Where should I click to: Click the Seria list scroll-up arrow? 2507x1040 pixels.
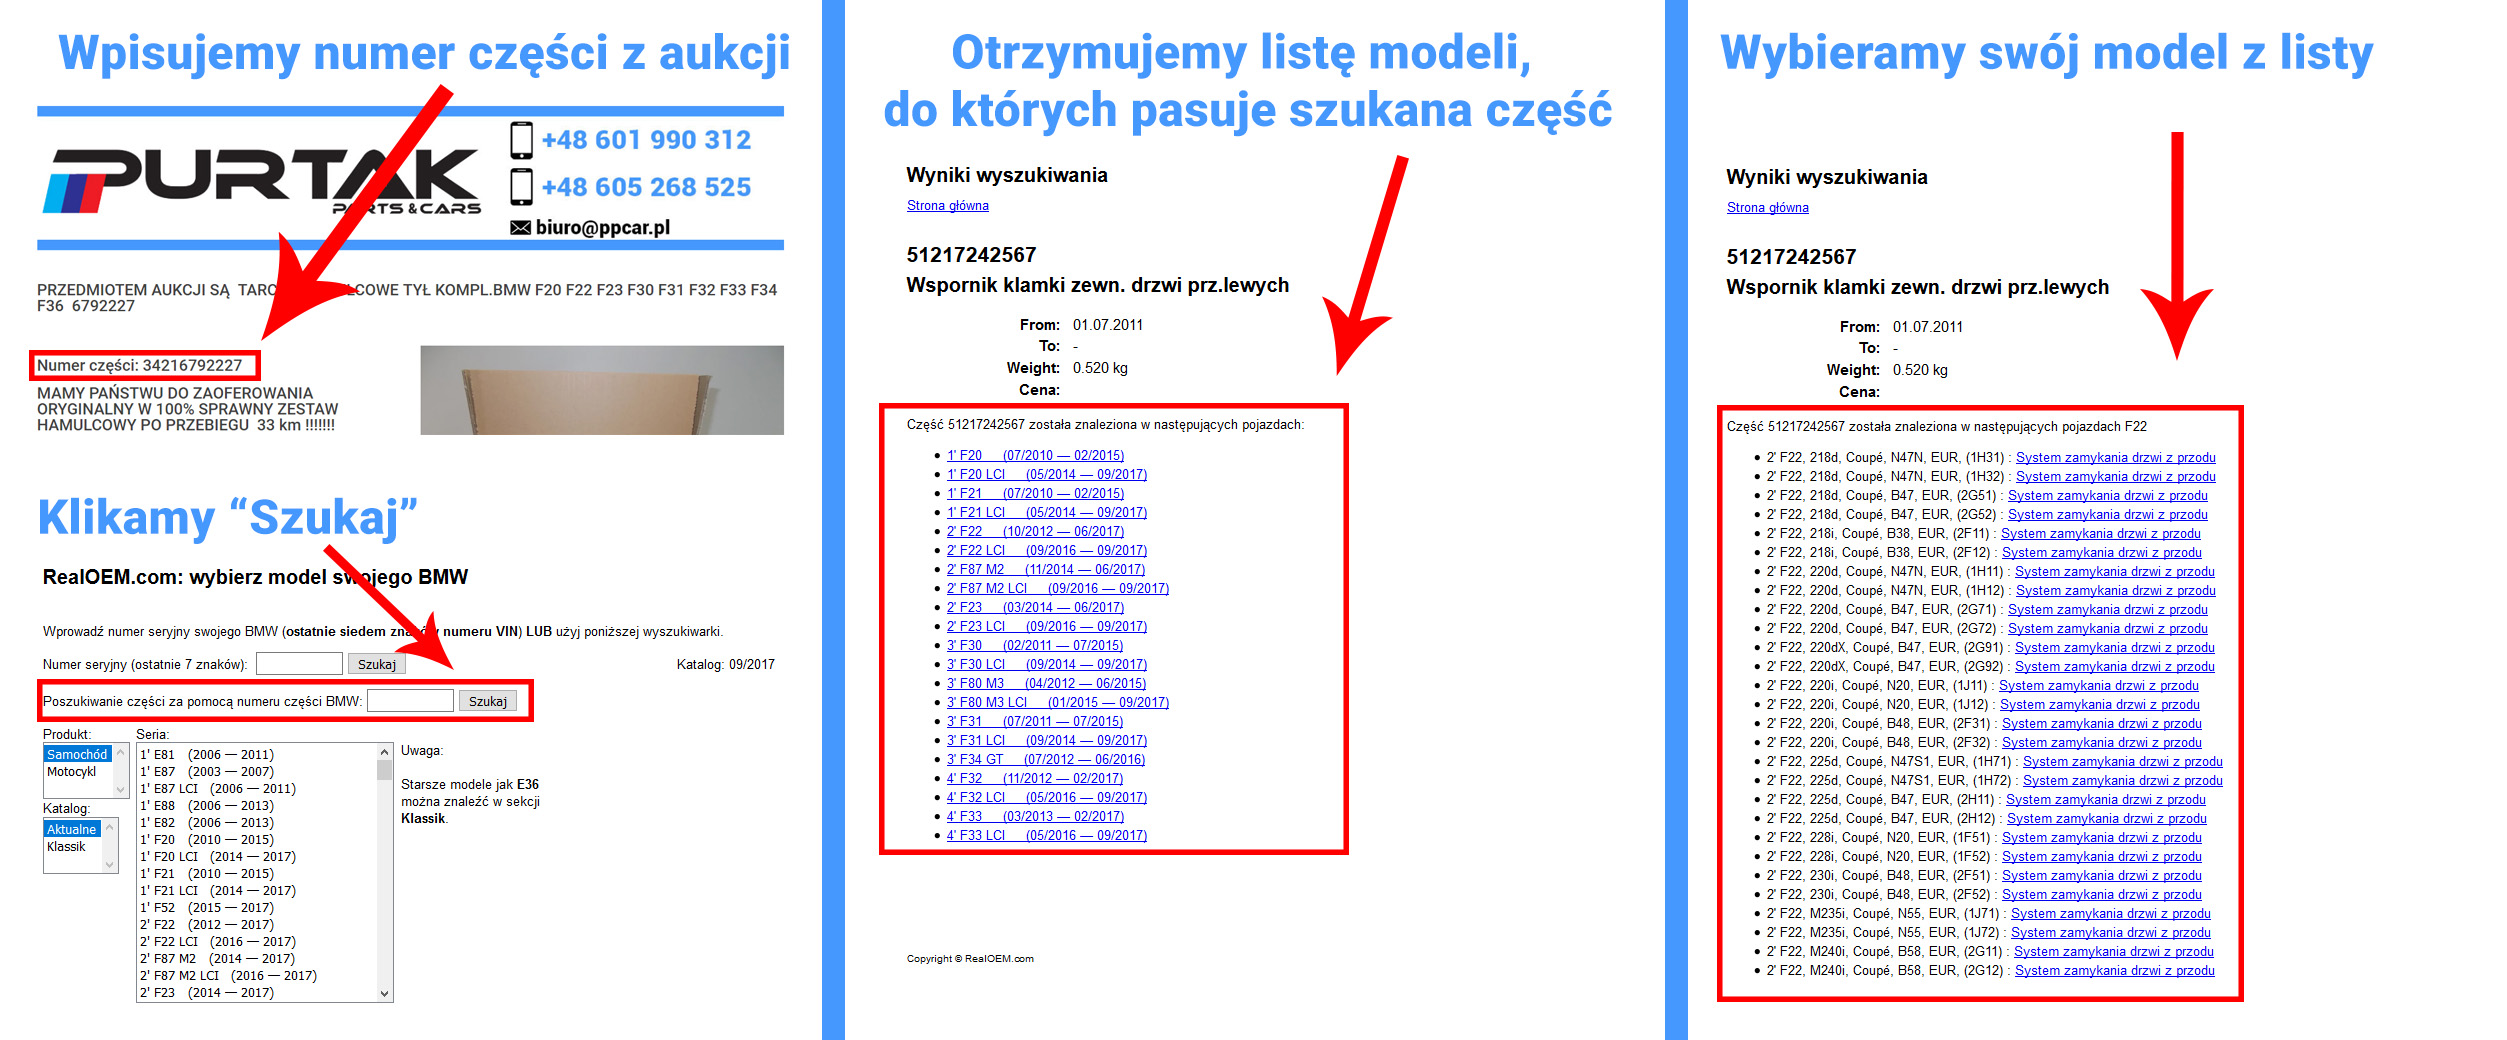tap(384, 752)
